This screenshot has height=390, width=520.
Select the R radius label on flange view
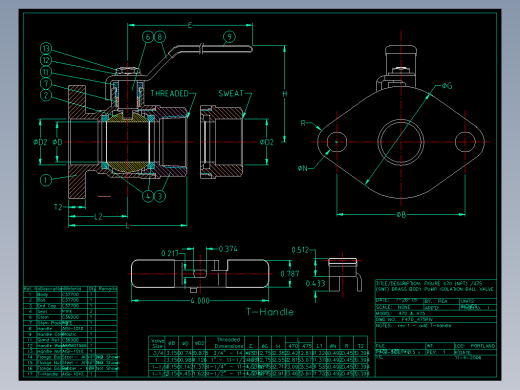coord(303,123)
